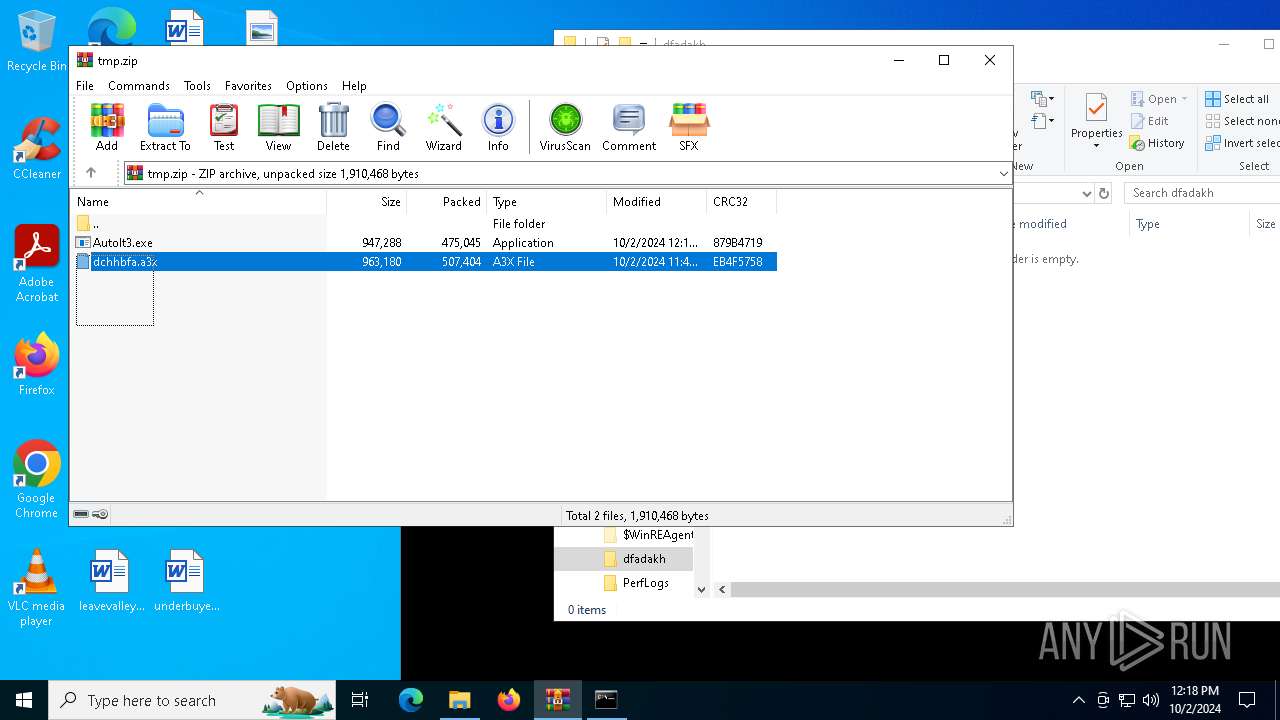Open the Recycle Bin desktop icon
Screen dimensions: 1280x720
click(37, 41)
